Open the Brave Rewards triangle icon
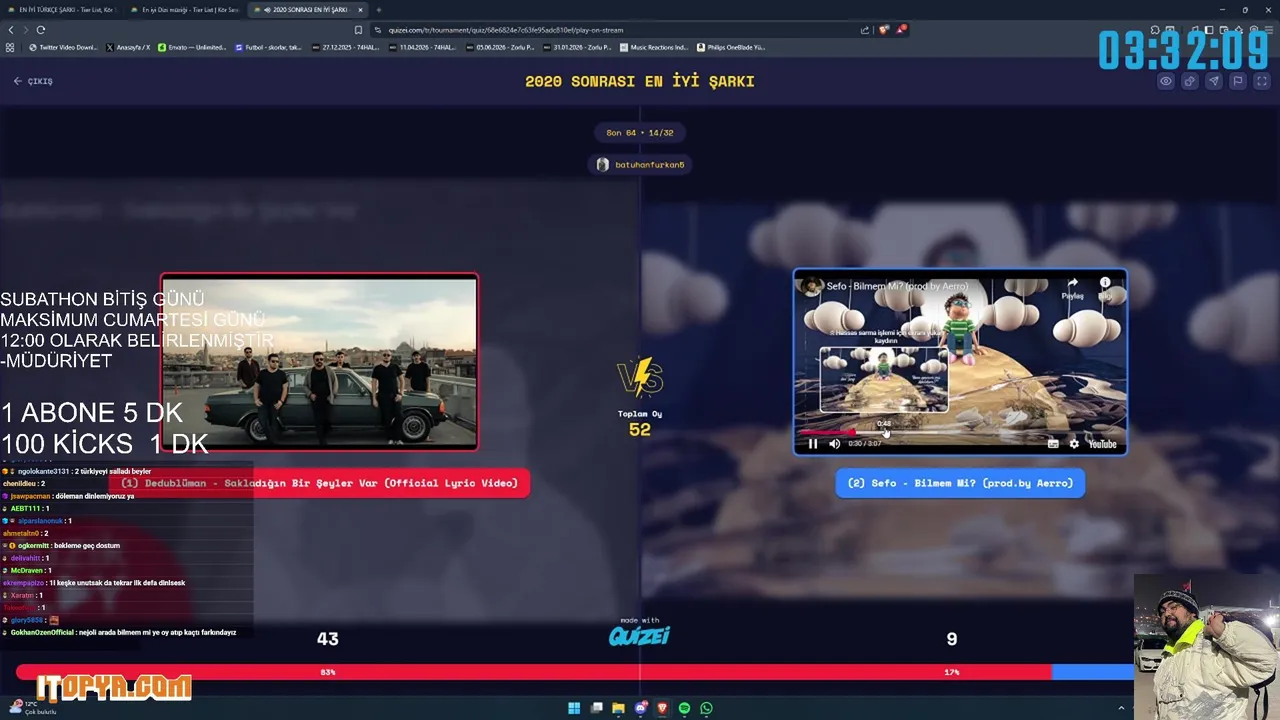The height and width of the screenshot is (720, 1280). [x=901, y=30]
